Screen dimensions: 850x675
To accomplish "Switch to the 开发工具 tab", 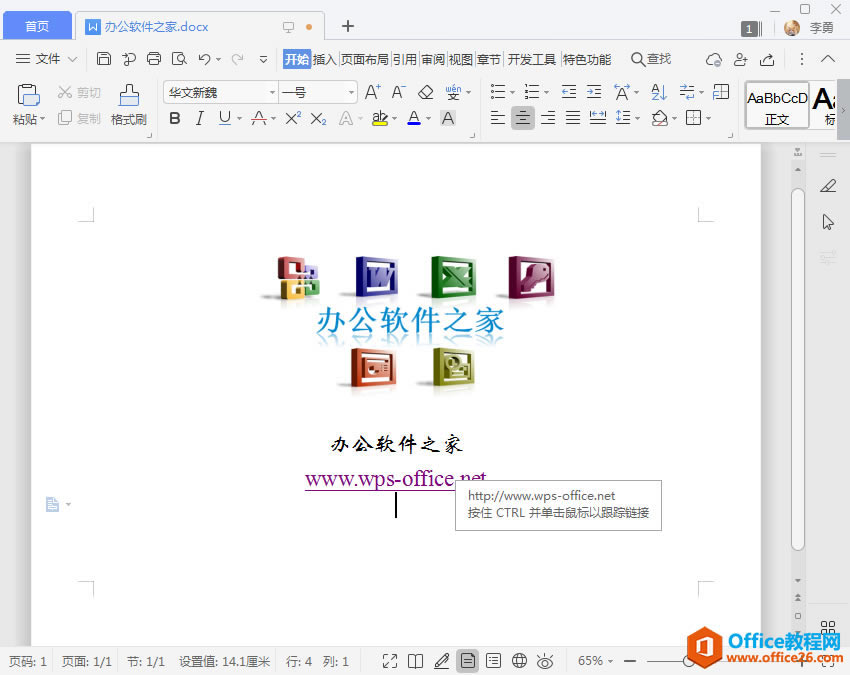I will coord(531,59).
